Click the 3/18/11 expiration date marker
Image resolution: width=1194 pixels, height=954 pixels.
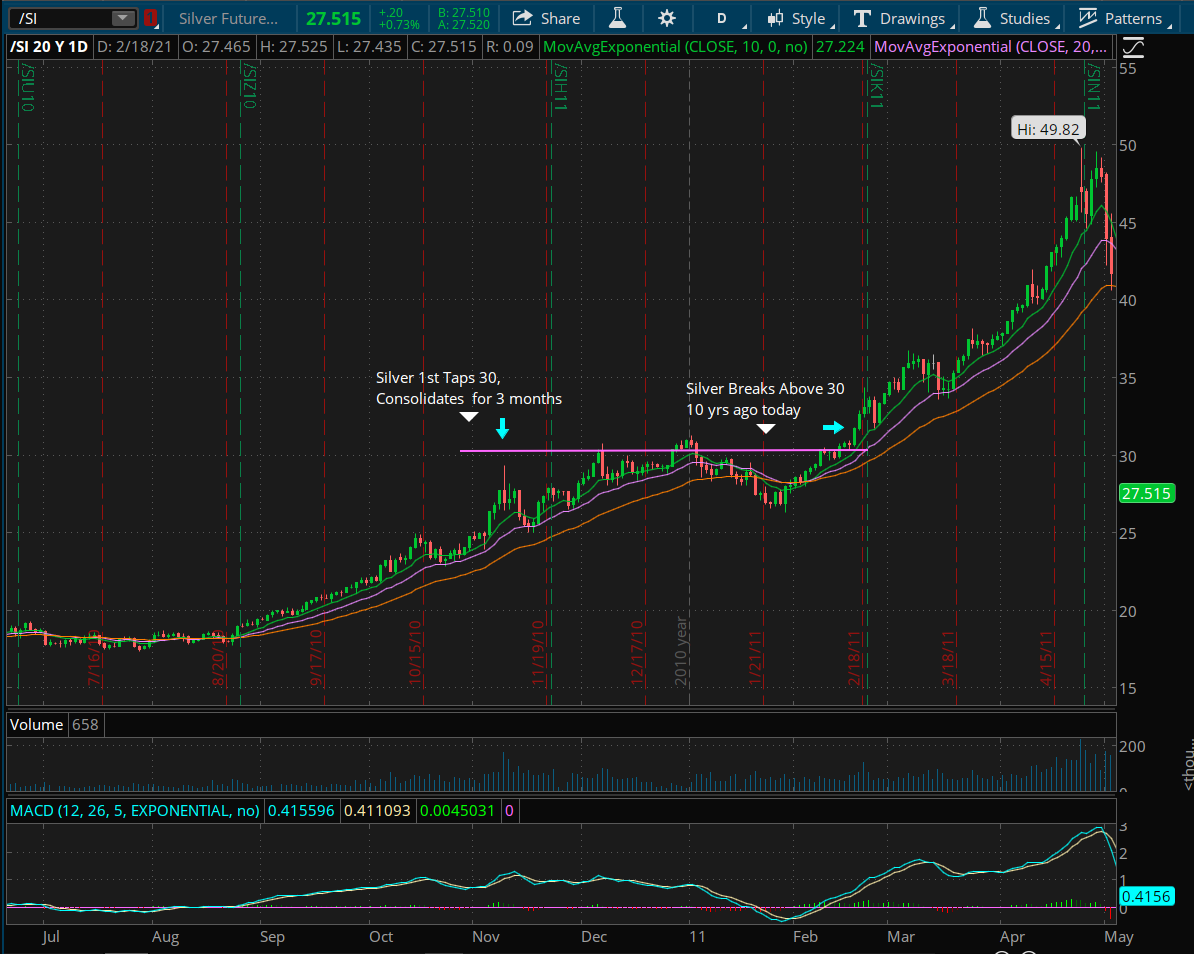click(x=948, y=657)
